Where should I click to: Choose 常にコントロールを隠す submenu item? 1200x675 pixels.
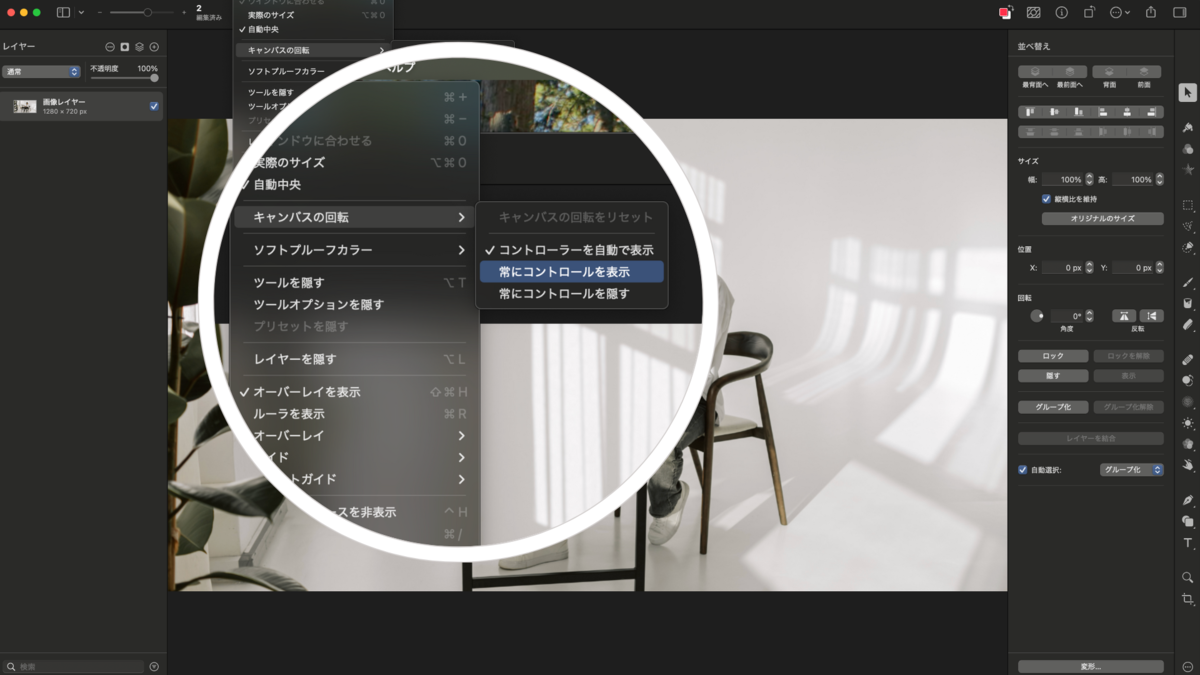coord(571,294)
